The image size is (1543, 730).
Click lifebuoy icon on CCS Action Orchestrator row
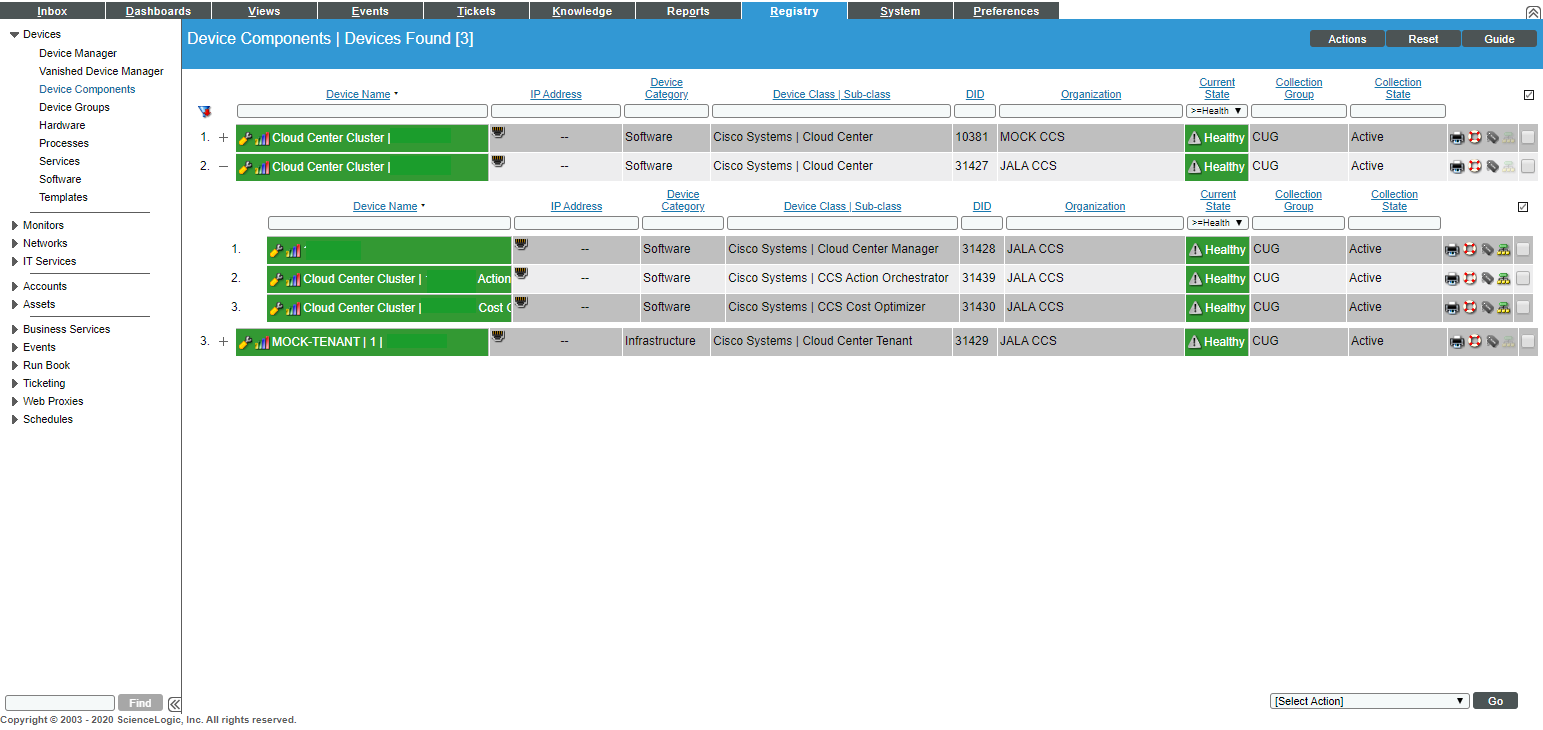coord(1469,279)
